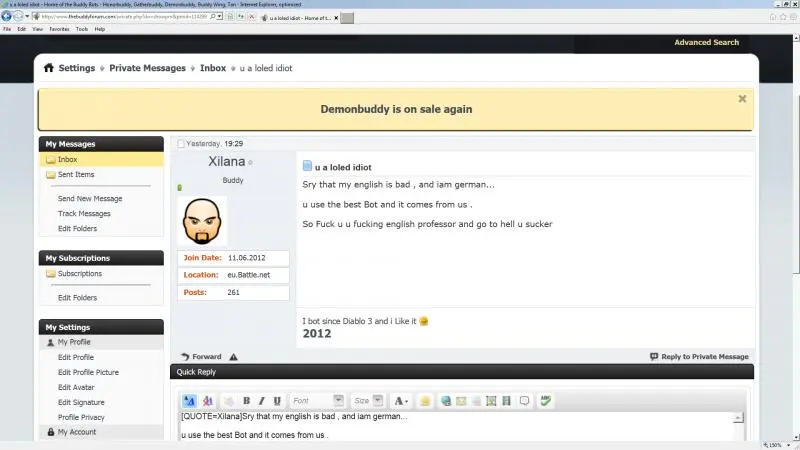Click the Insert Link globe icon
This screenshot has height=450, width=800.
coord(446,401)
